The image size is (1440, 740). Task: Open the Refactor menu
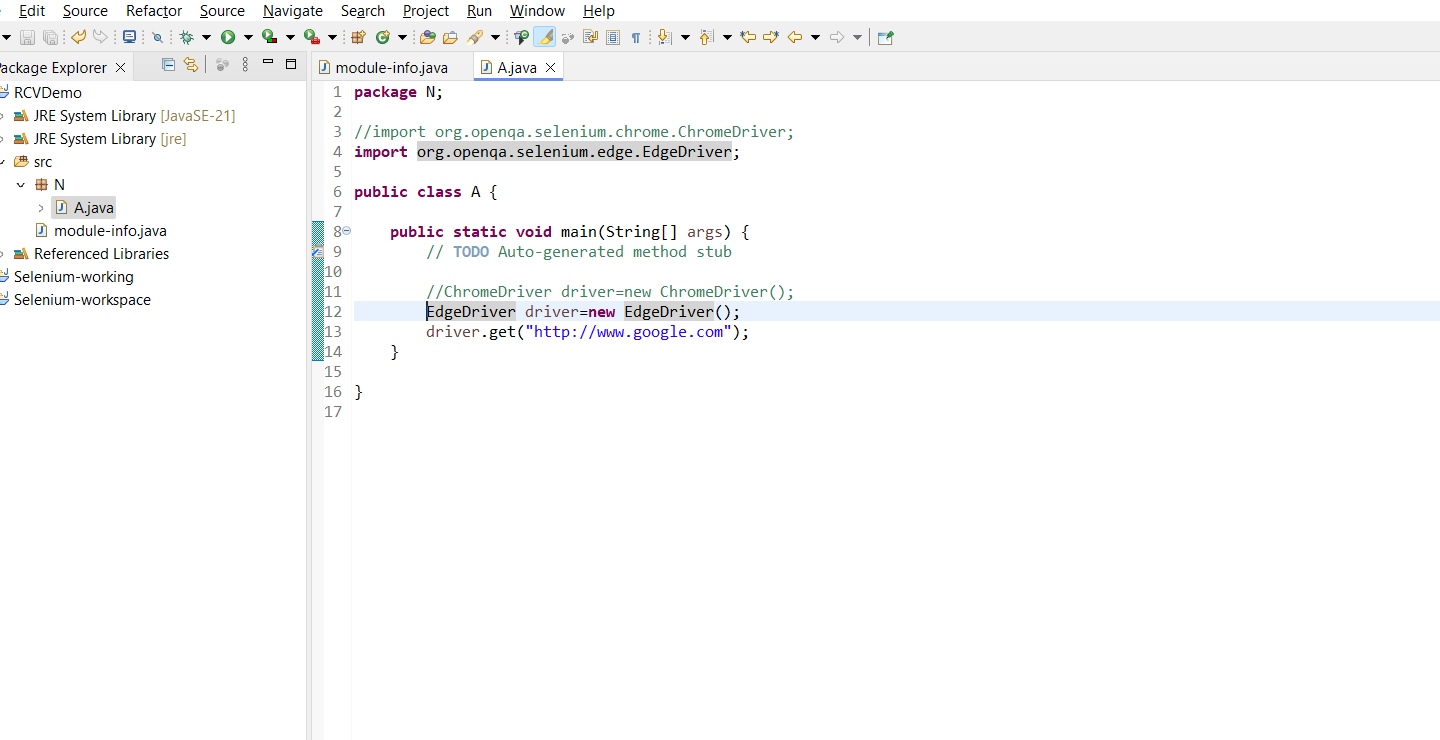(x=153, y=11)
